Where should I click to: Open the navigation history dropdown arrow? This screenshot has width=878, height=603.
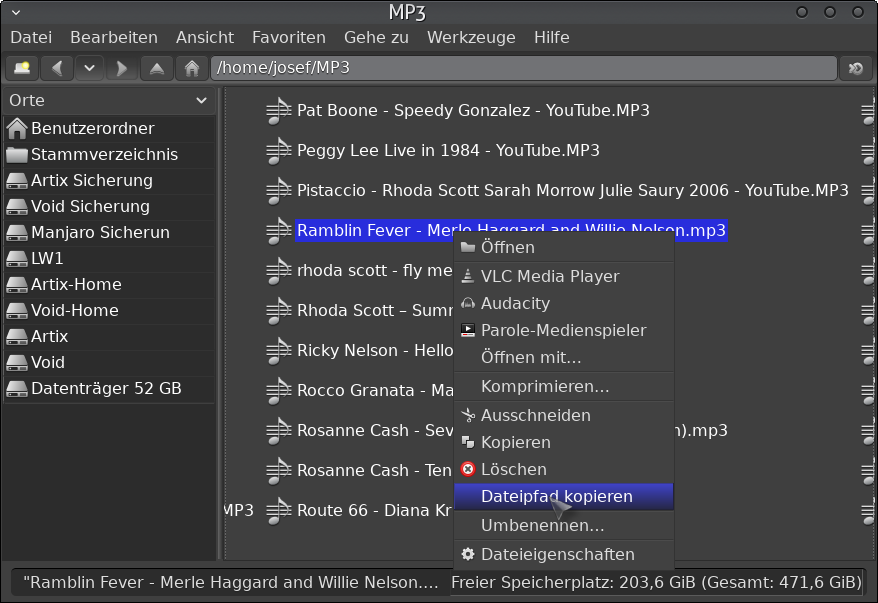coord(89,68)
